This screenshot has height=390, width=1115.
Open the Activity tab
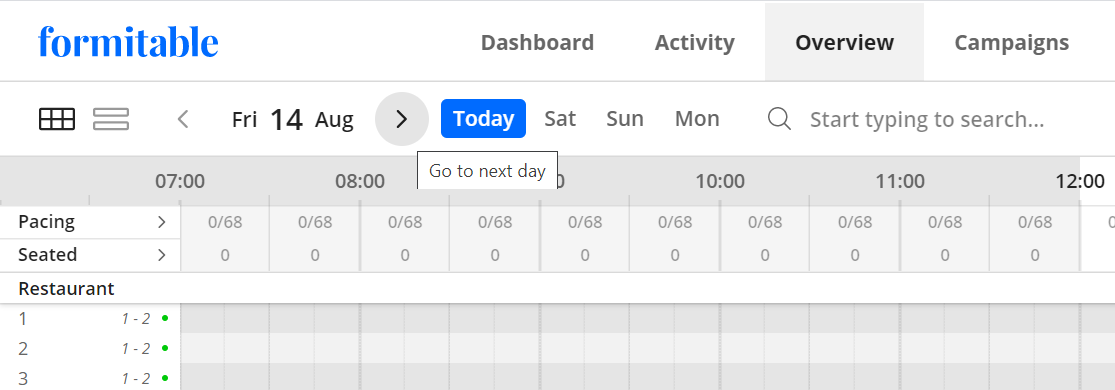(x=695, y=43)
